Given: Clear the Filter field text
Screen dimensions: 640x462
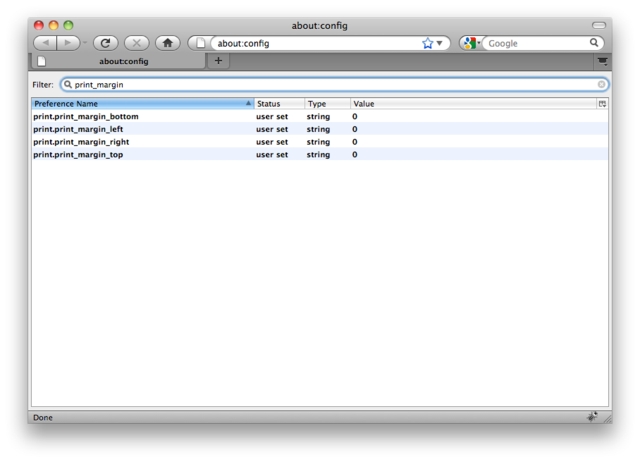Looking at the screenshot, I should pos(601,85).
